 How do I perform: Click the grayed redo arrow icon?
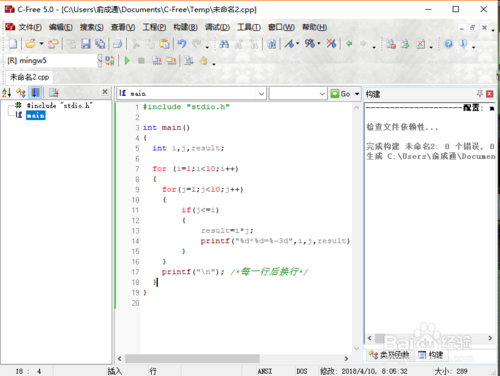coord(197,44)
